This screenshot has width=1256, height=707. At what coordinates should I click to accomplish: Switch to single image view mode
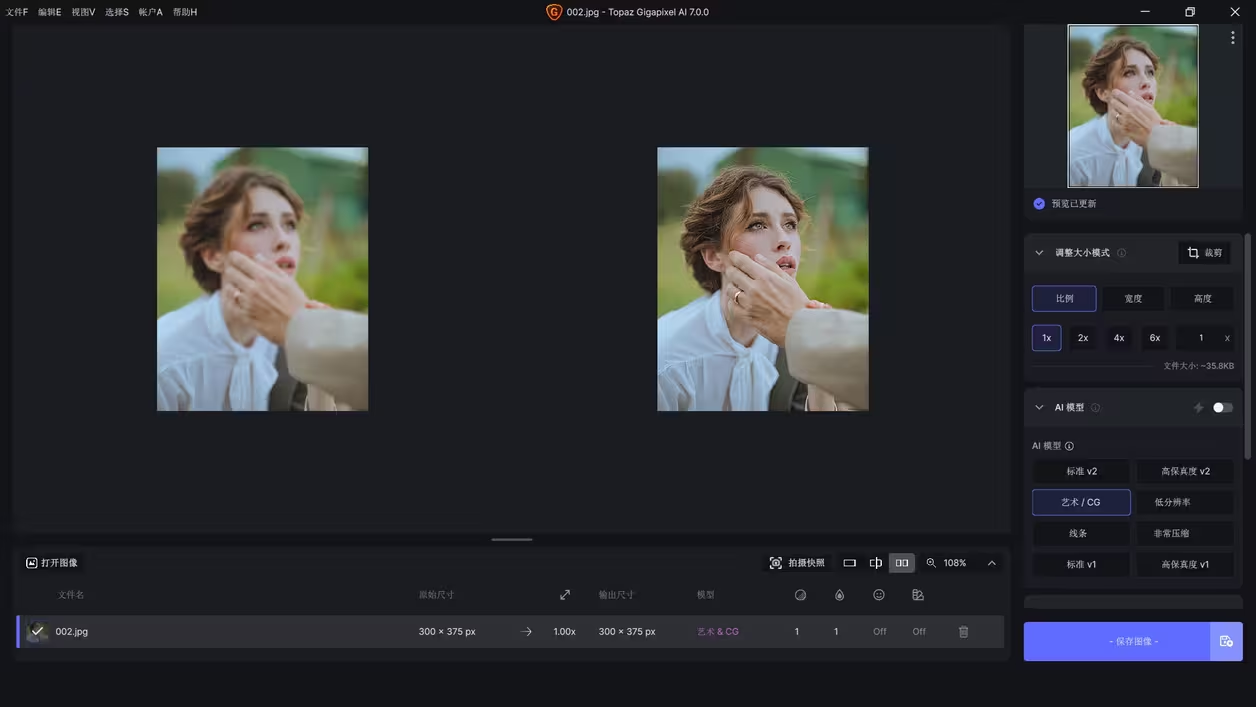click(x=849, y=563)
